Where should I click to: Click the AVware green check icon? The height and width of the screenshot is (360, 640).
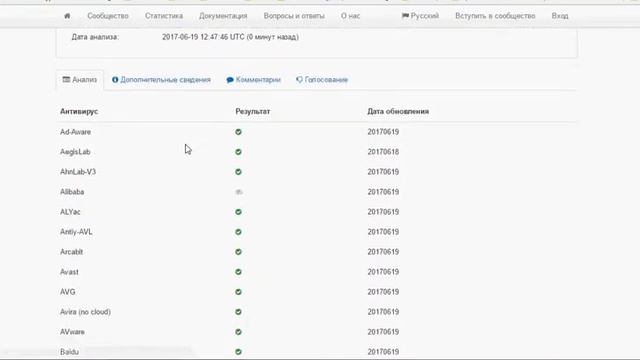238,332
